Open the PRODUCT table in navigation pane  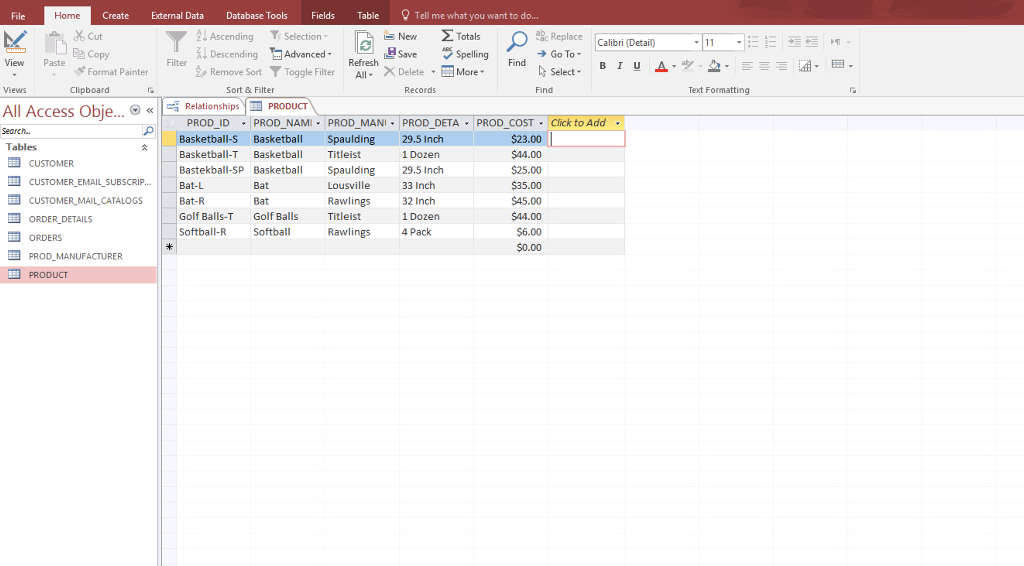pyautogui.click(x=48, y=275)
